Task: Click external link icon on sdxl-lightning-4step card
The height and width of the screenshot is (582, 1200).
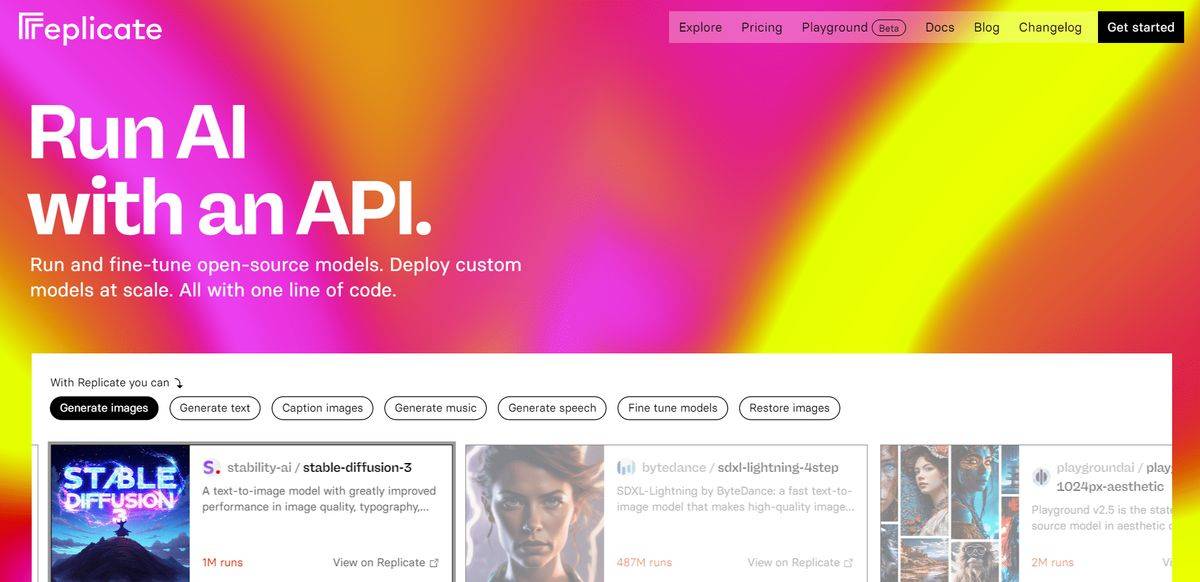Action: [848, 563]
